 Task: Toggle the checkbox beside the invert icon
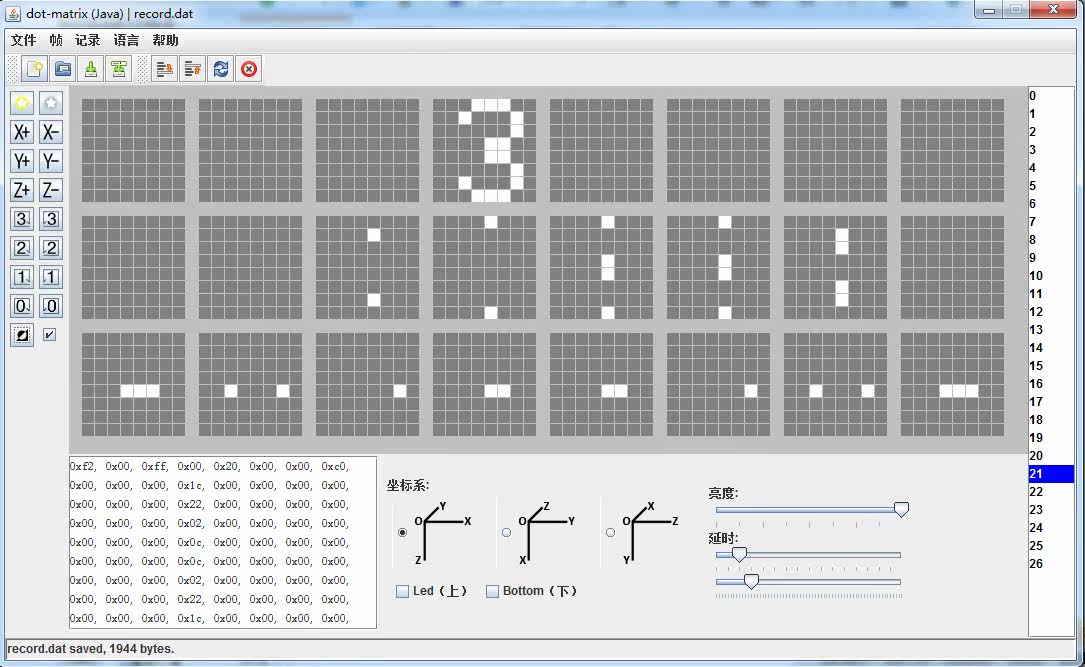click(49, 335)
